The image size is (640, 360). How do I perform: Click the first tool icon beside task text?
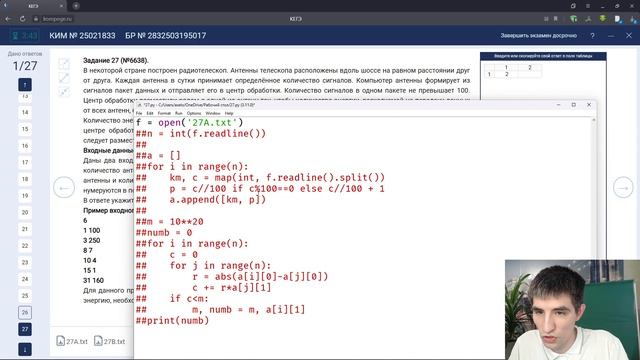(x=64, y=64)
